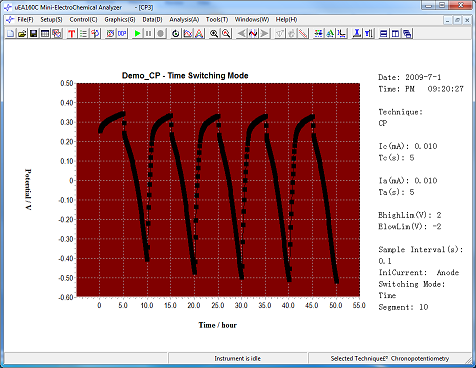Screen dimensions: 476x368
Task: Click the 'Date: 2009-7-1' text
Action: [409, 77]
